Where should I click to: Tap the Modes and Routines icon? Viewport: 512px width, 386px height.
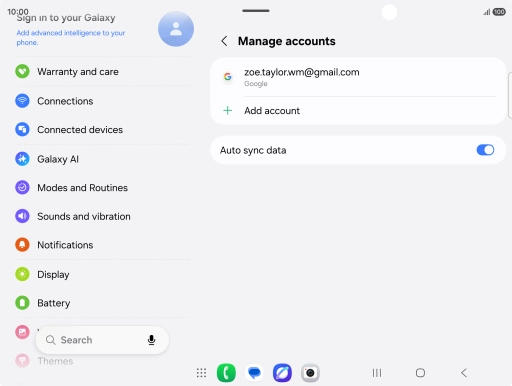pyautogui.click(x=22, y=188)
